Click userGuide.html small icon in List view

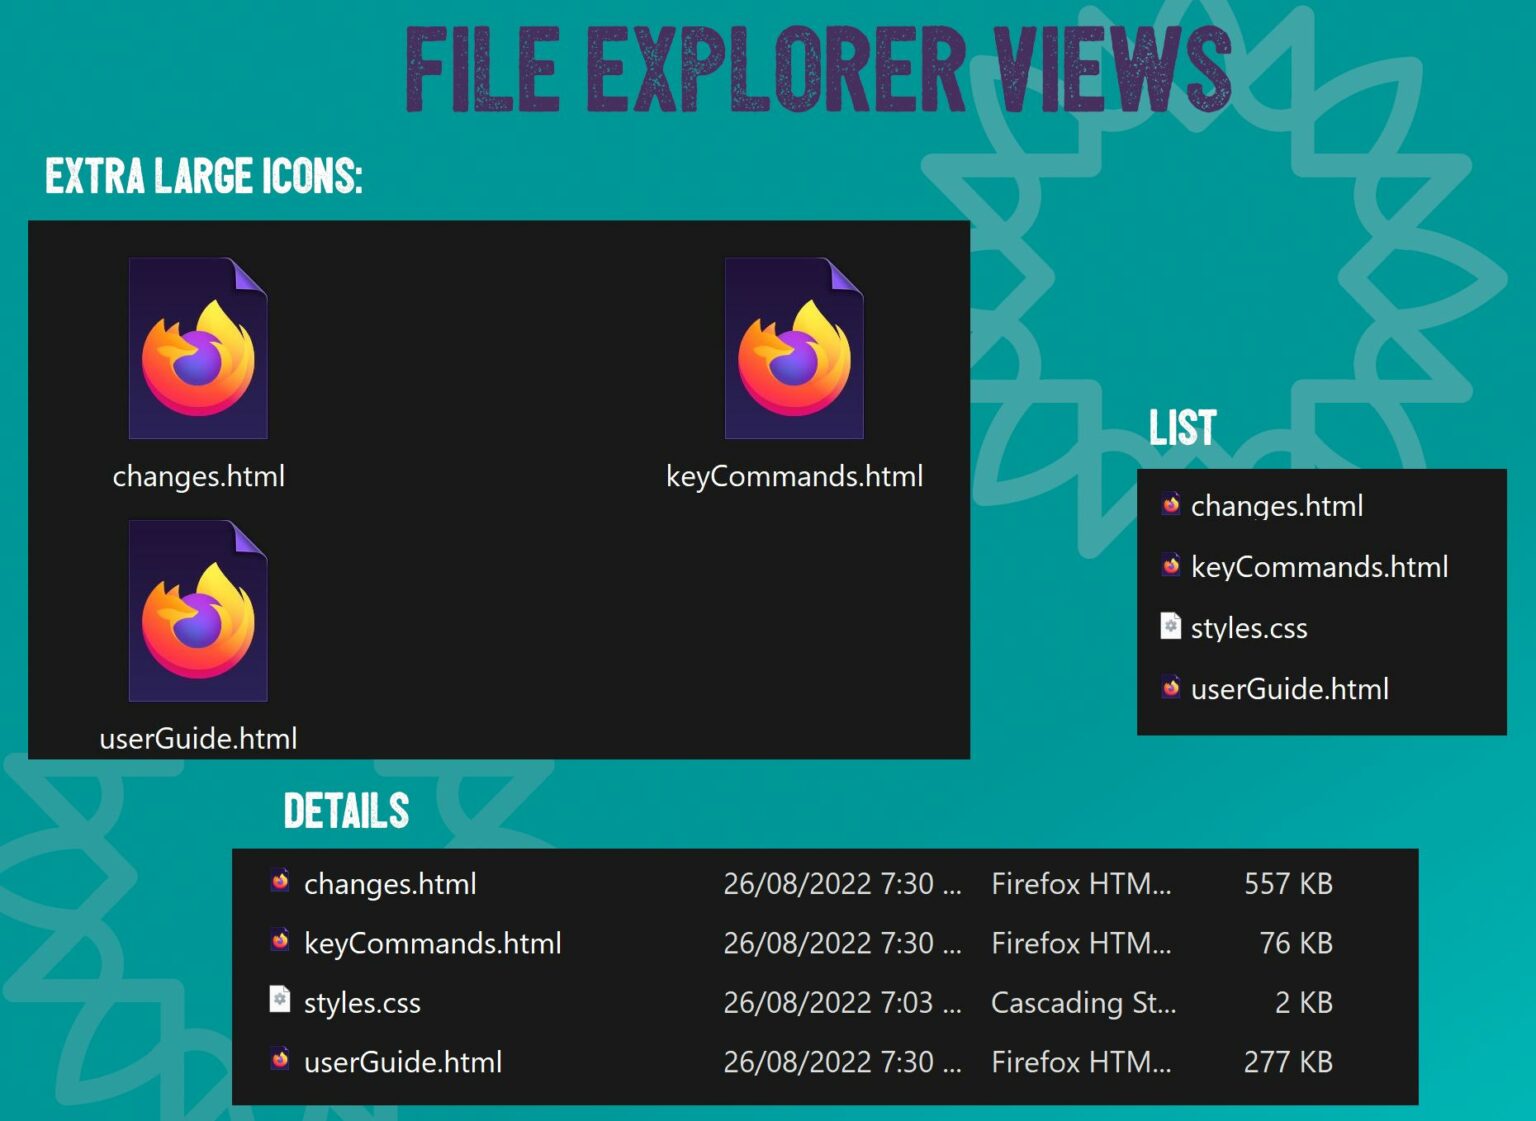pyautogui.click(x=1171, y=688)
